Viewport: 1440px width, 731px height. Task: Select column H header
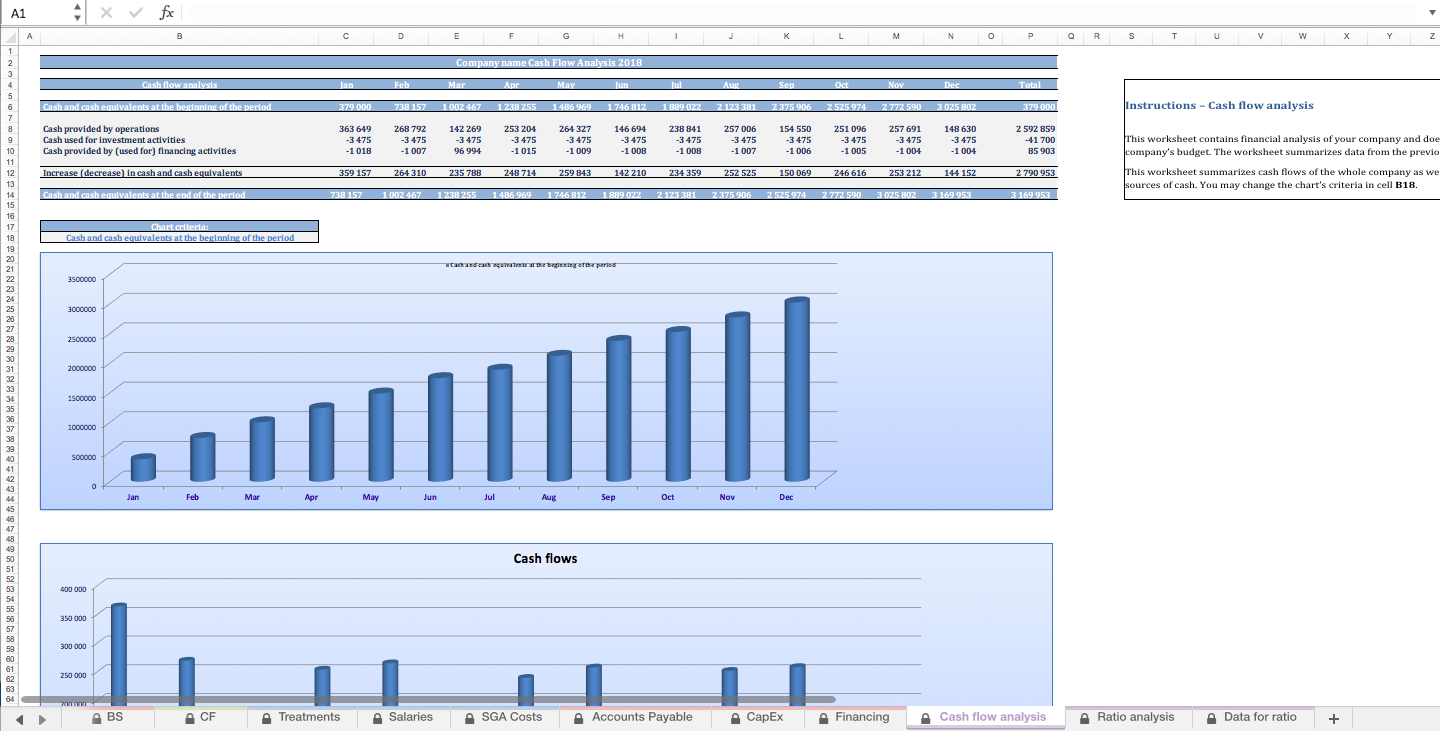coord(621,37)
